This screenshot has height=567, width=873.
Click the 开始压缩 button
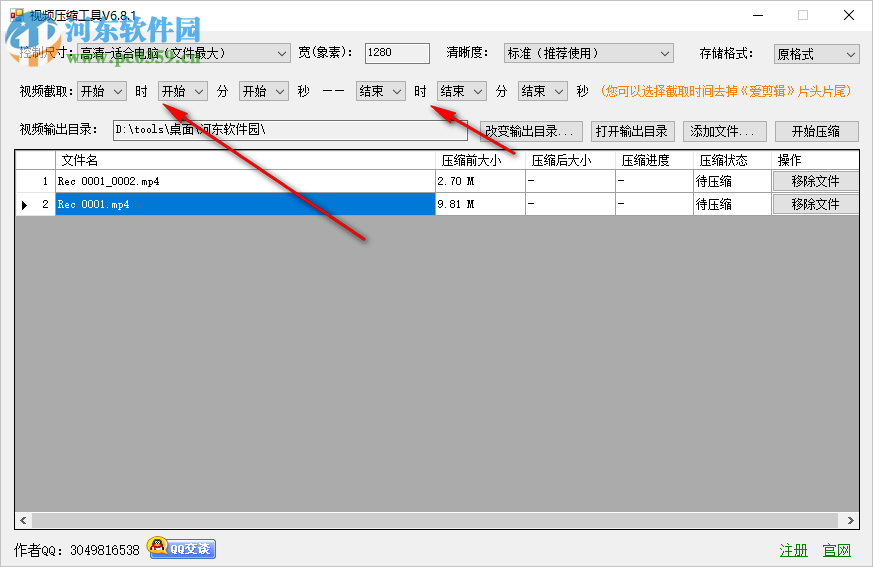816,131
